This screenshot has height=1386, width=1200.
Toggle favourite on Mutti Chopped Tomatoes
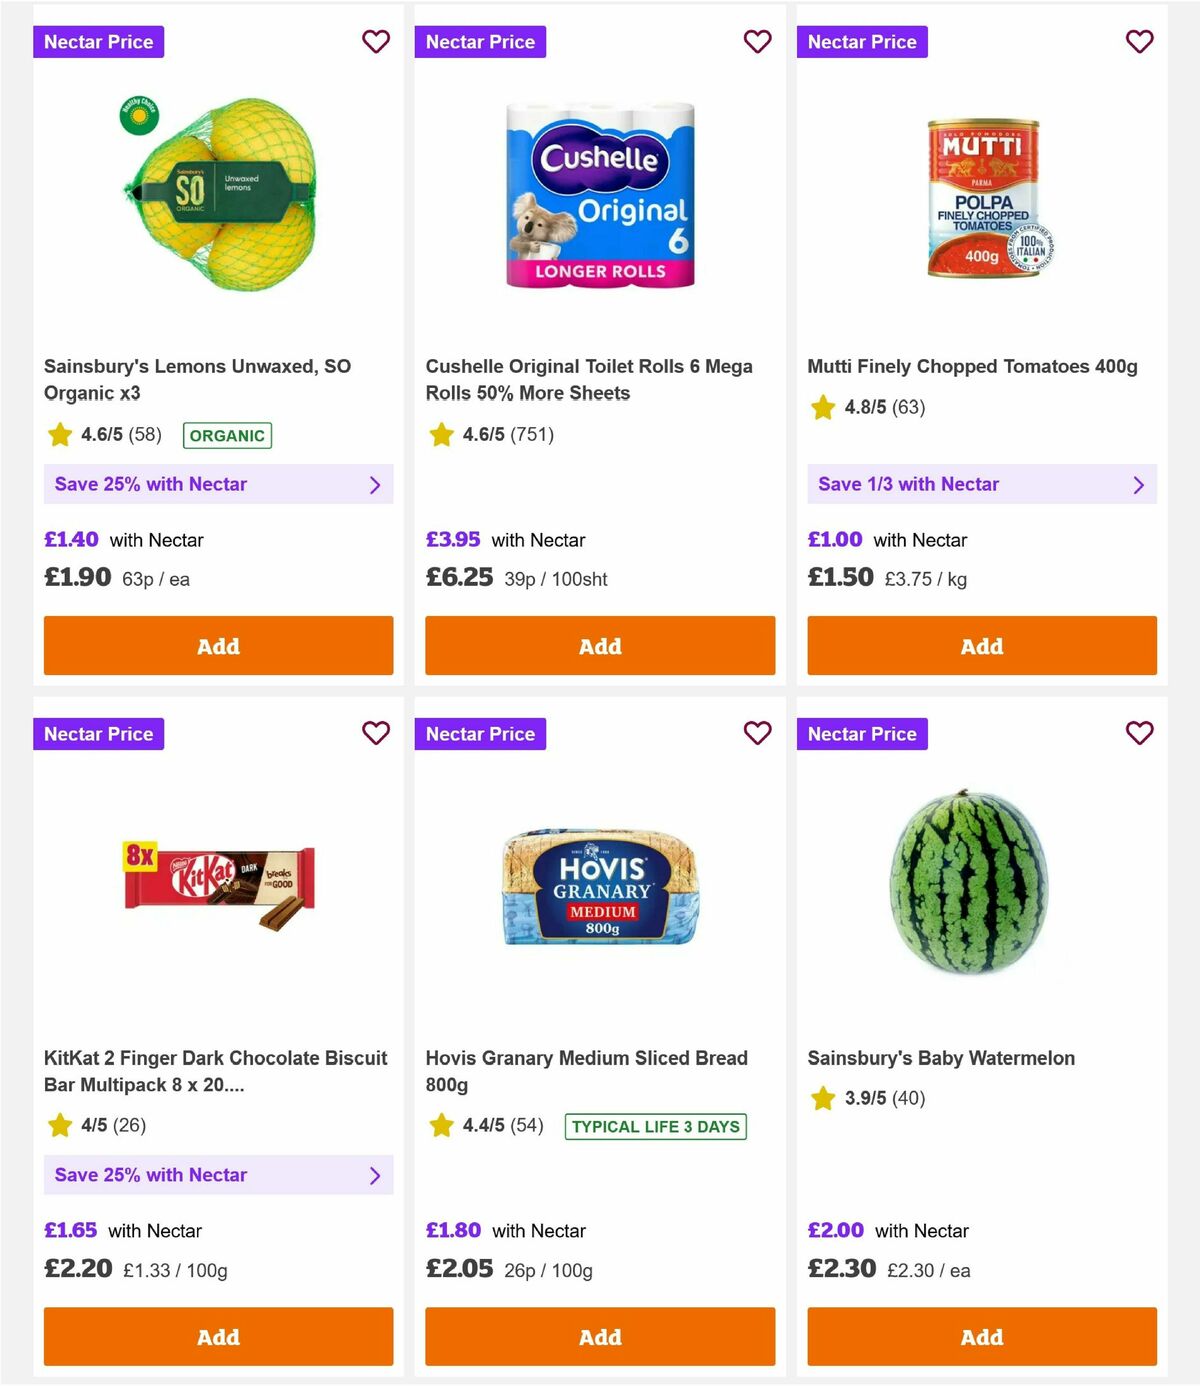pyautogui.click(x=1139, y=42)
